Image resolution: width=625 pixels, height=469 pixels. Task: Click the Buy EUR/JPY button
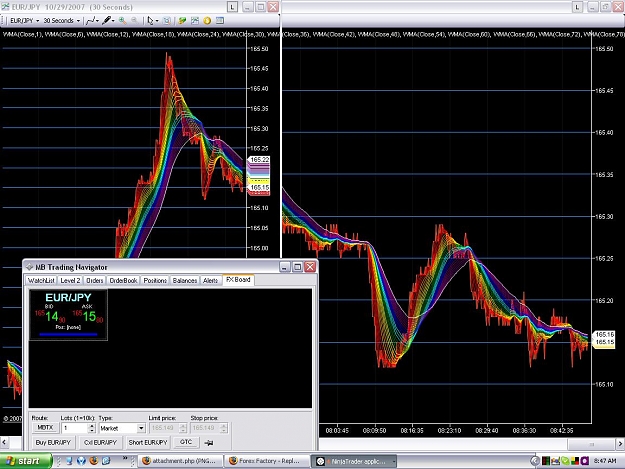[53, 442]
